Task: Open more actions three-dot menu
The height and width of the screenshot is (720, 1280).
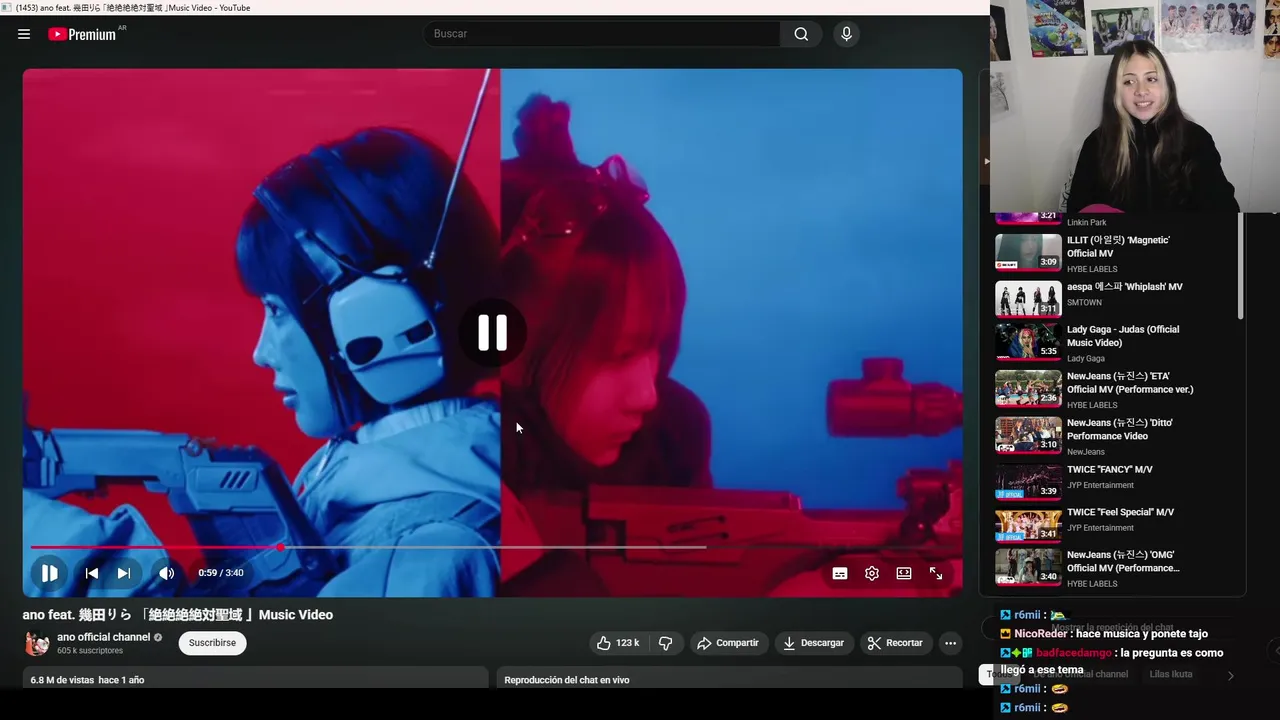Action: (x=950, y=643)
